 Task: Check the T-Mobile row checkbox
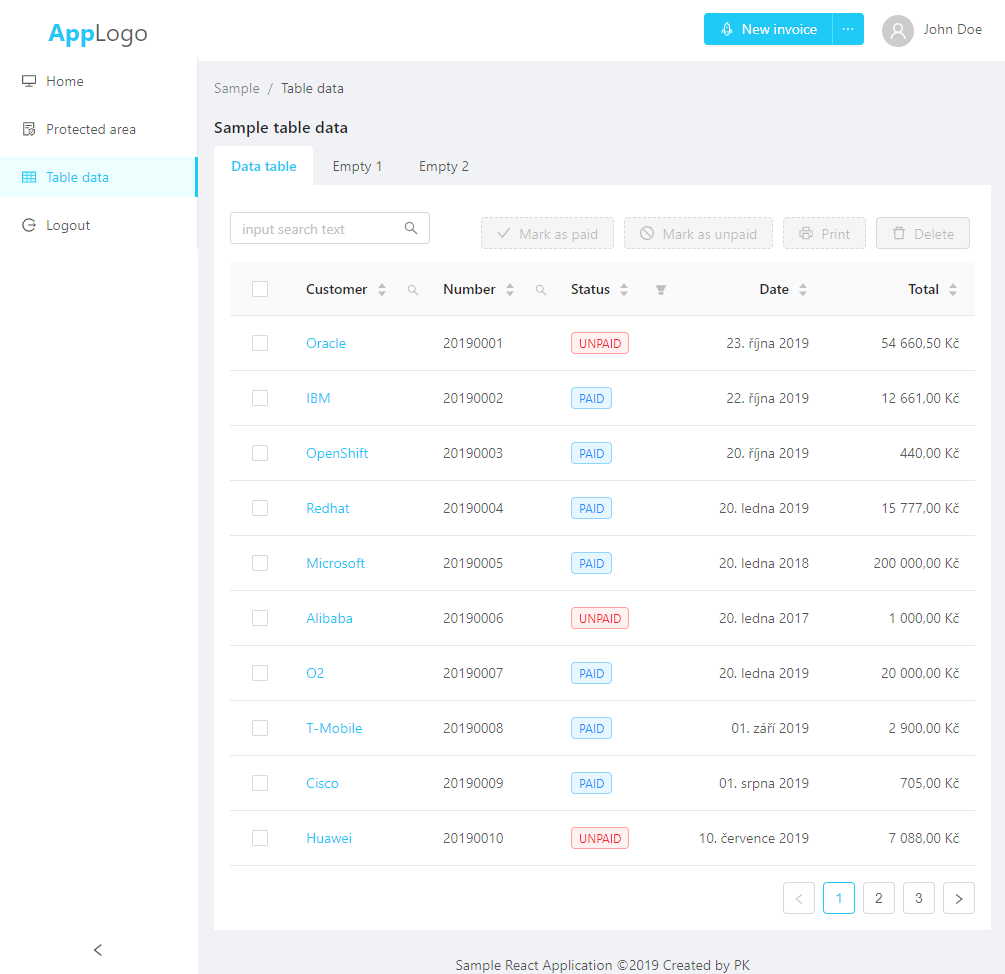pos(260,728)
